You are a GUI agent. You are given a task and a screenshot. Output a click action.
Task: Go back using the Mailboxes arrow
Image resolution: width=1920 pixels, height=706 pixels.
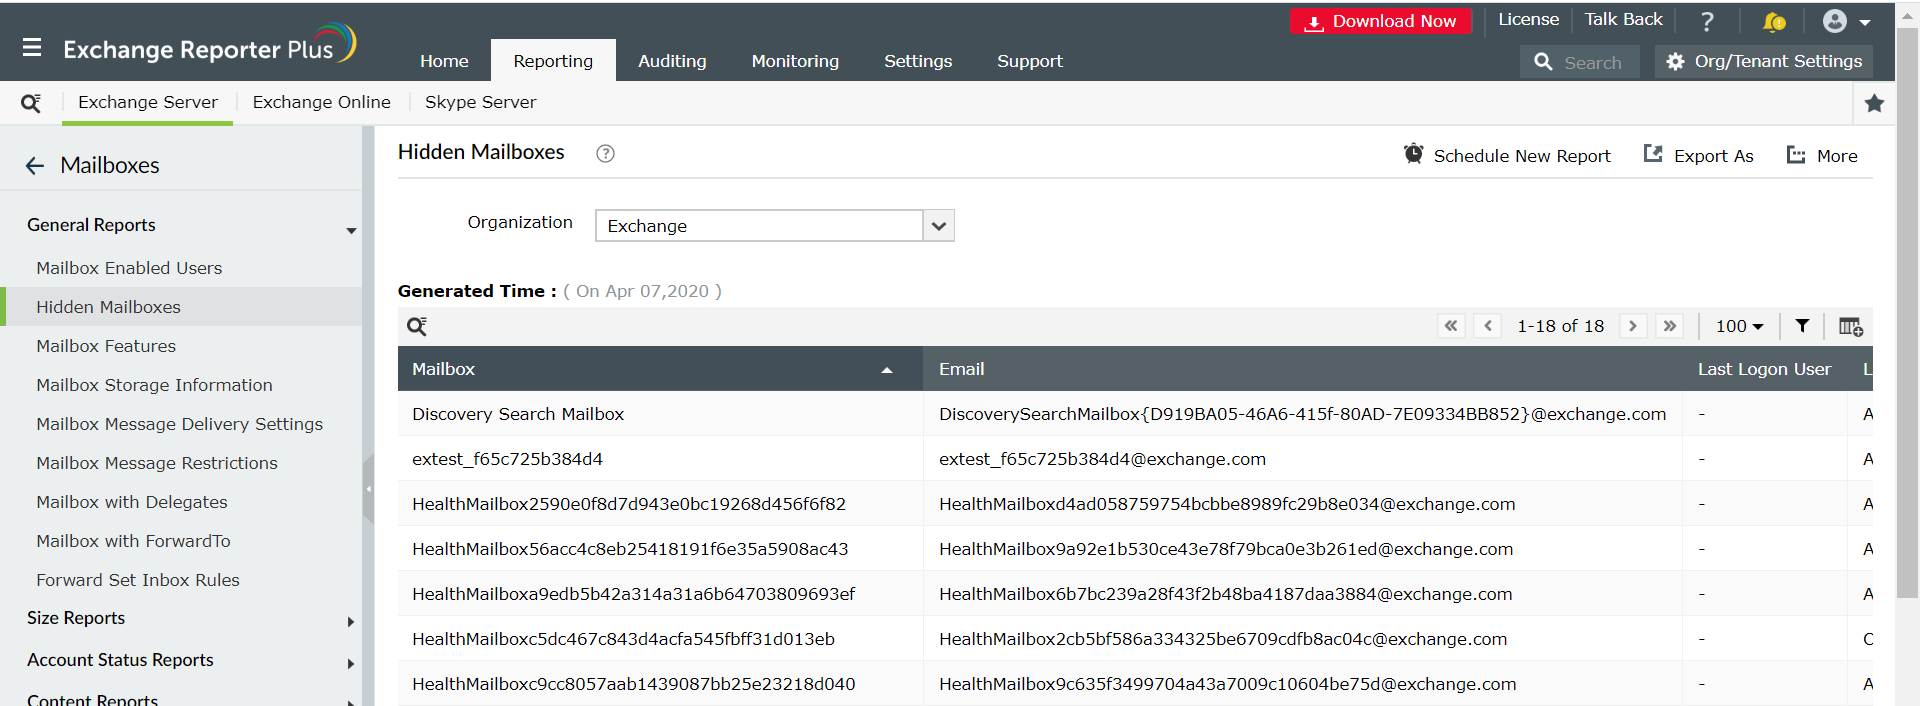pyautogui.click(x=35, y=166)
